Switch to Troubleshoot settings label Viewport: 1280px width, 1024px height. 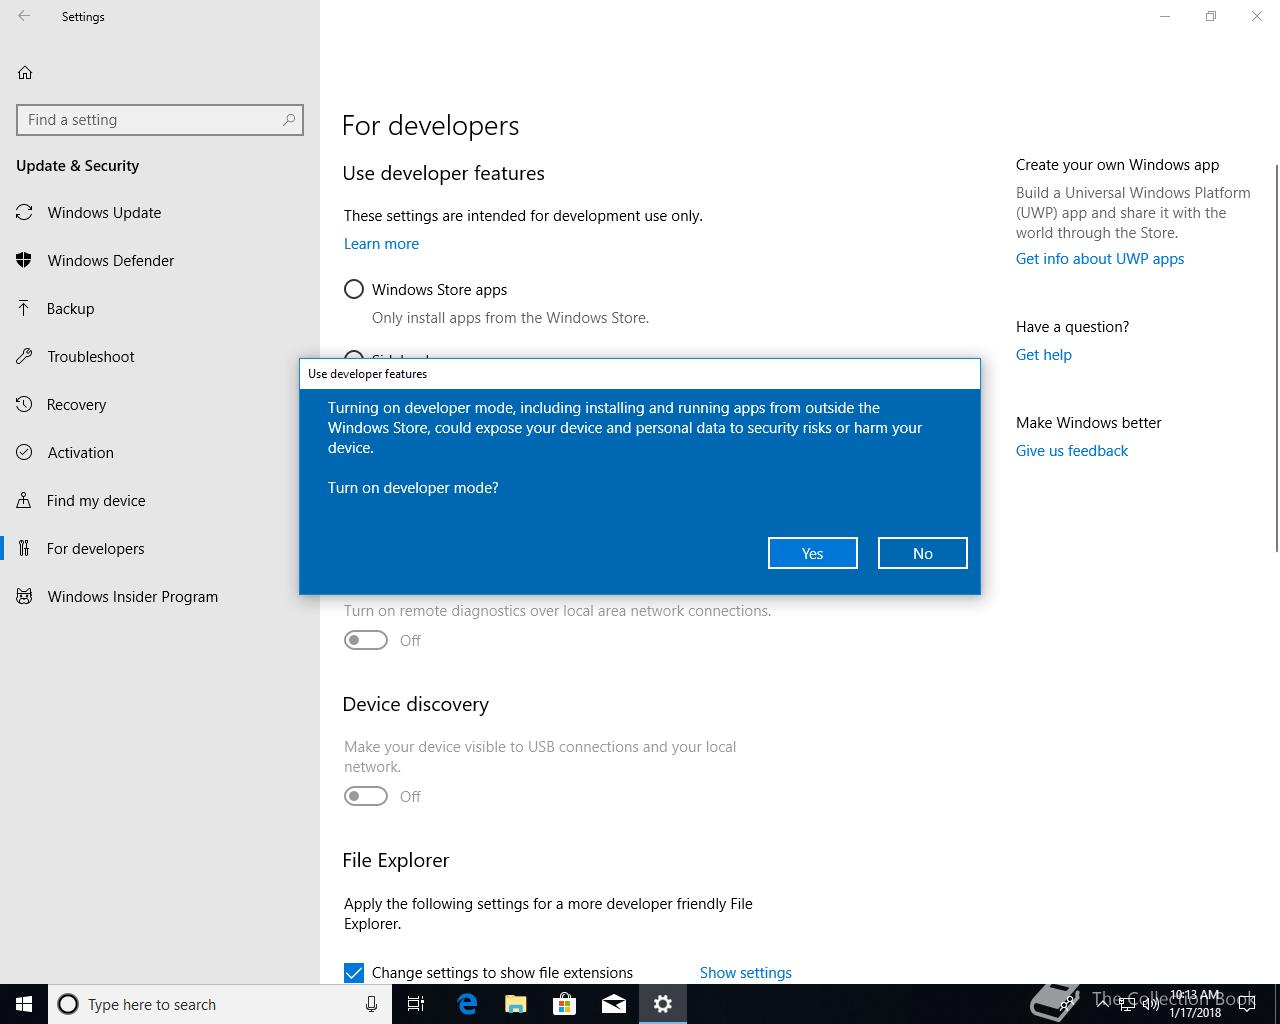[91, 356]
